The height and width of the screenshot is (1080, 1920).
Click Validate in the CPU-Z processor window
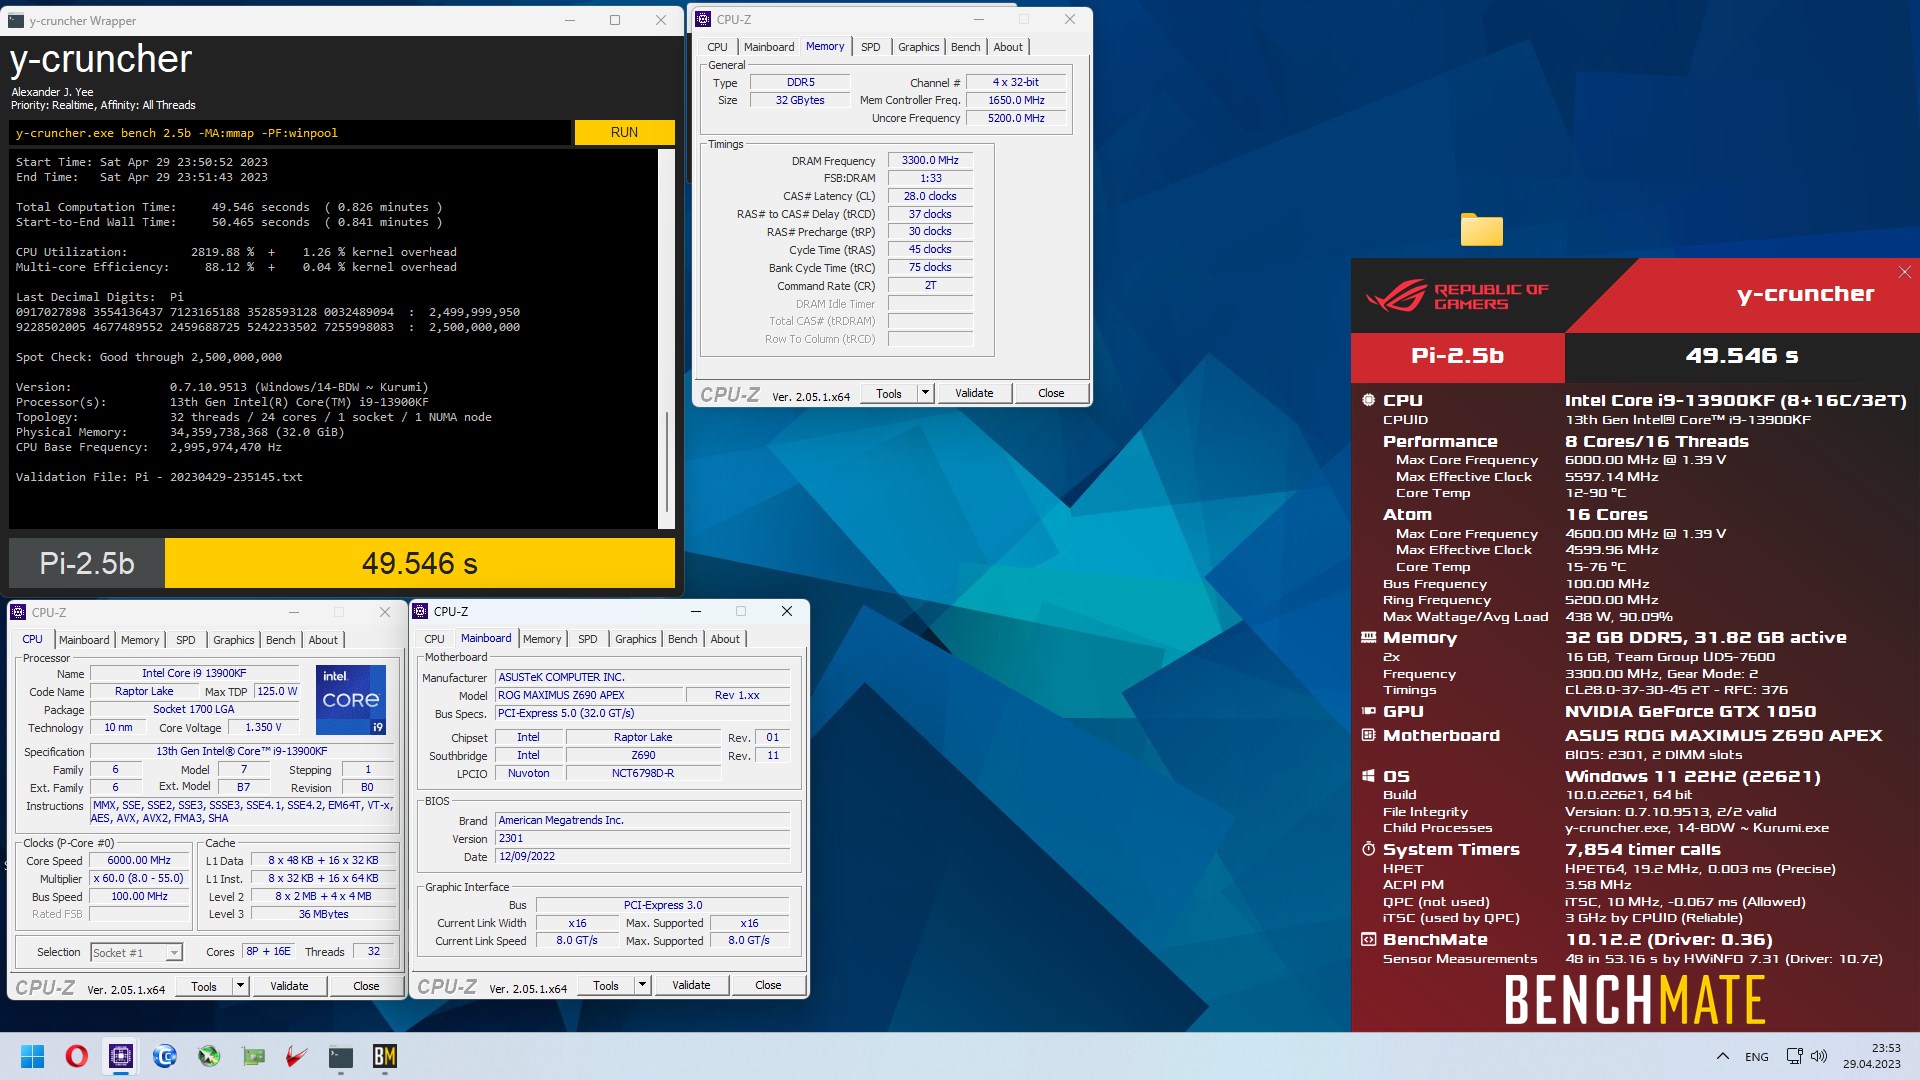[289, 986]
